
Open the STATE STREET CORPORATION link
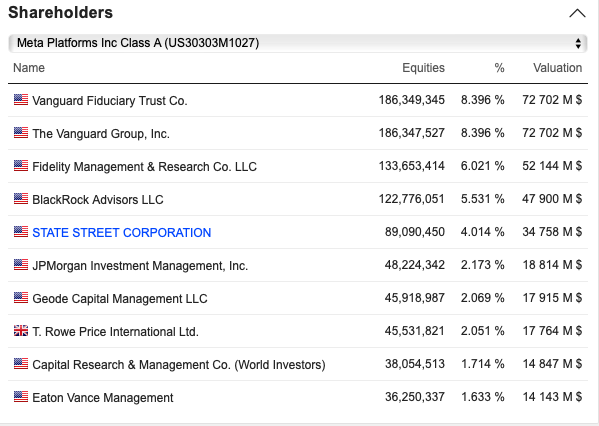pos(121,232)
